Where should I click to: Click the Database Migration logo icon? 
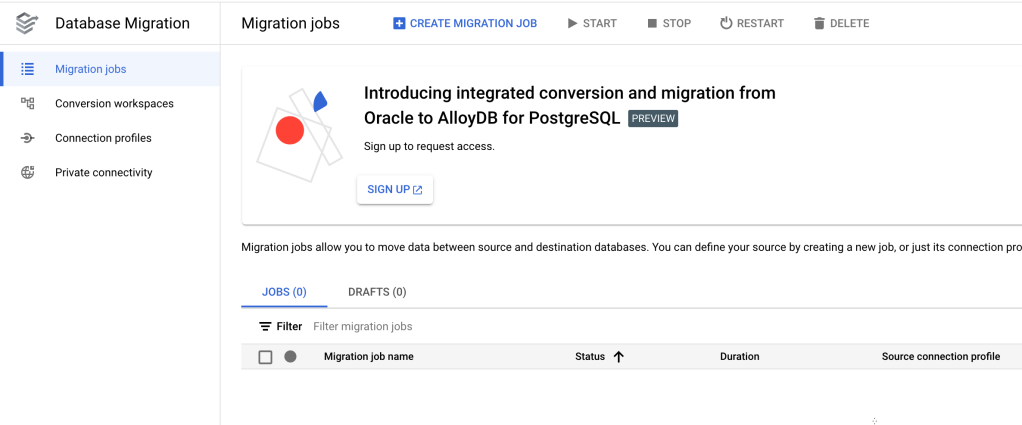point(27,23)
